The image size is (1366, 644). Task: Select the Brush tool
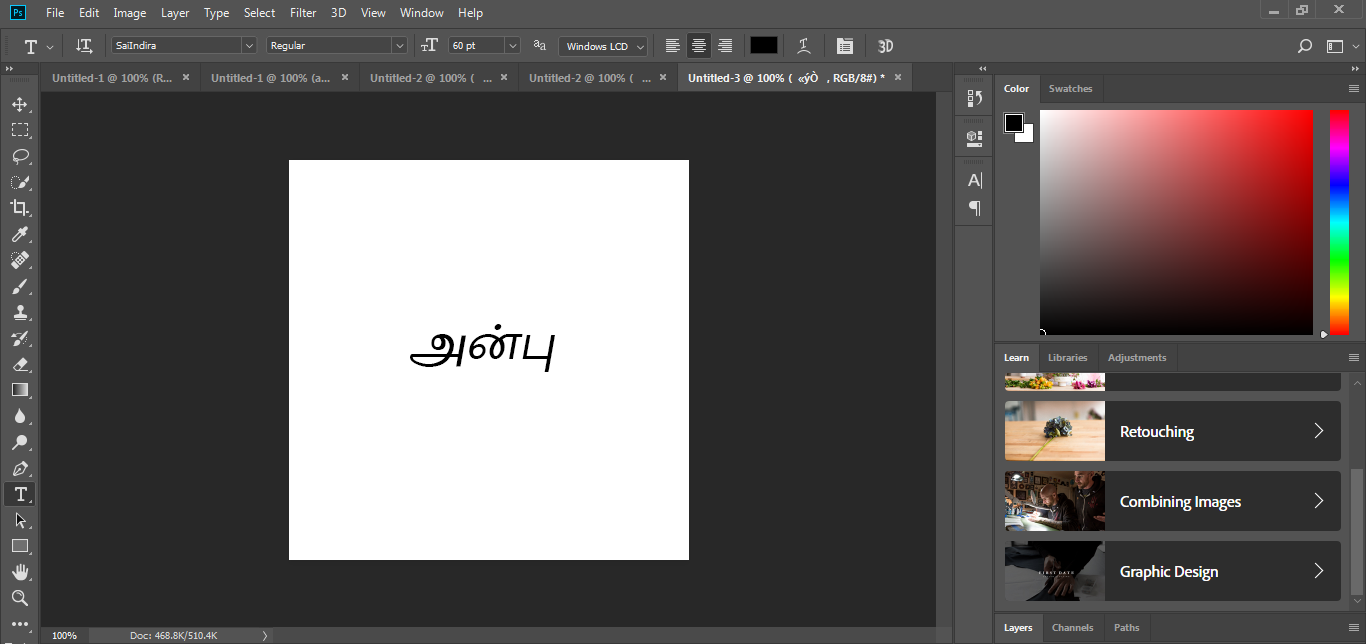(20, 286)
